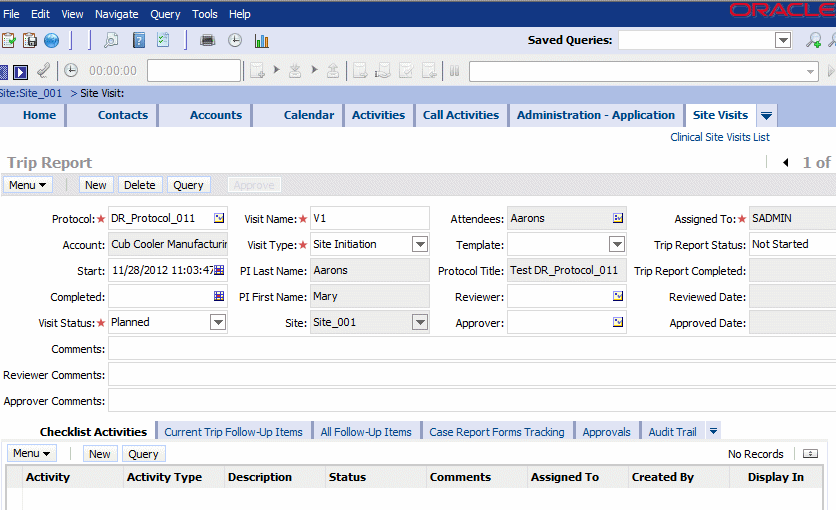This screenshot has width=836, height=510.
Task: Open the Start date calendar picker icon
Action: [219, 270]
